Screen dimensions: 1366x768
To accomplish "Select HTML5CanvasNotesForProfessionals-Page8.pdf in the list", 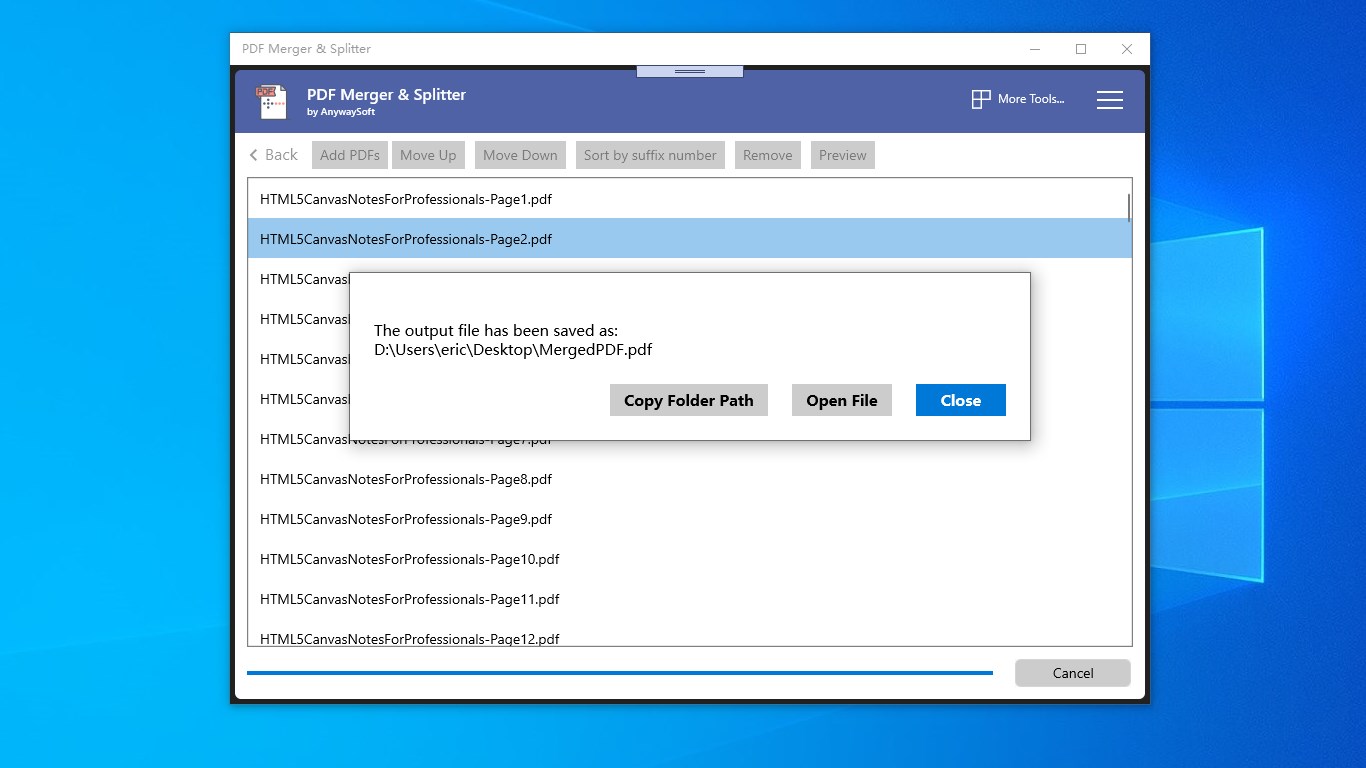I will (x=405, y=479).
